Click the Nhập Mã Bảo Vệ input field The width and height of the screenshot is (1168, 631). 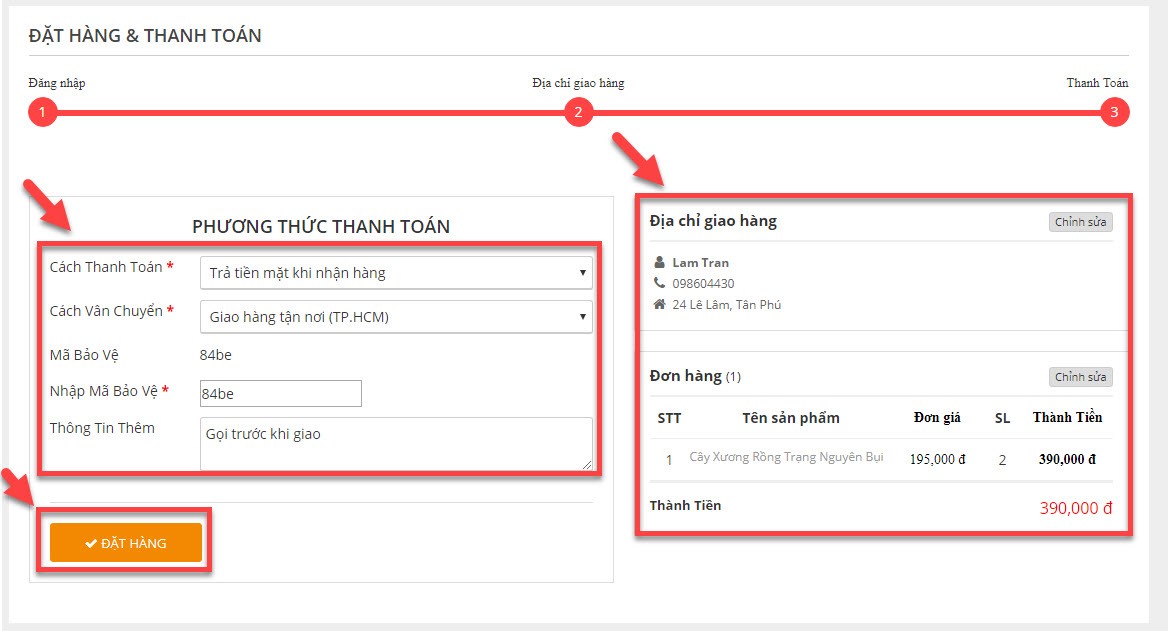click(x=281, y=393)
